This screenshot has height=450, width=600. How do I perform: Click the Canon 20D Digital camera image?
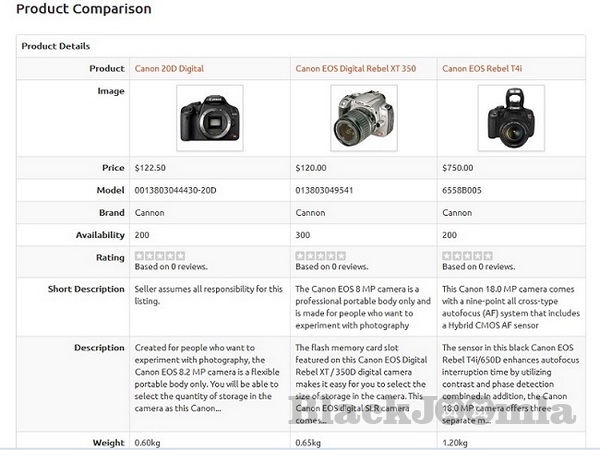tap(209, 118)
